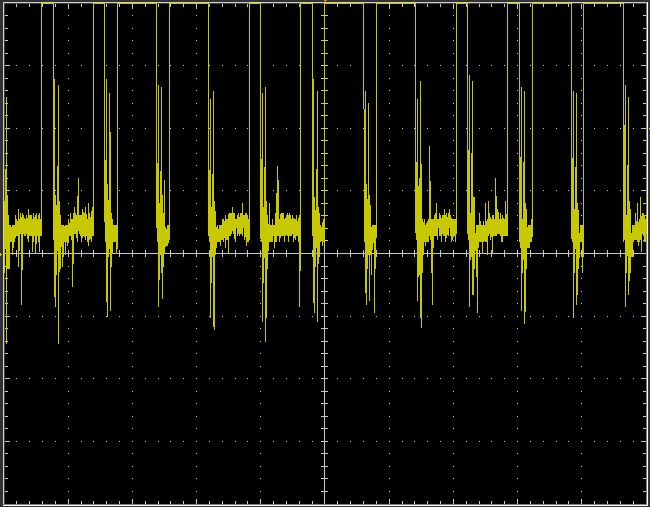
Task: Click the third narrow baseline burst from the left
Action: coord(111,234)
